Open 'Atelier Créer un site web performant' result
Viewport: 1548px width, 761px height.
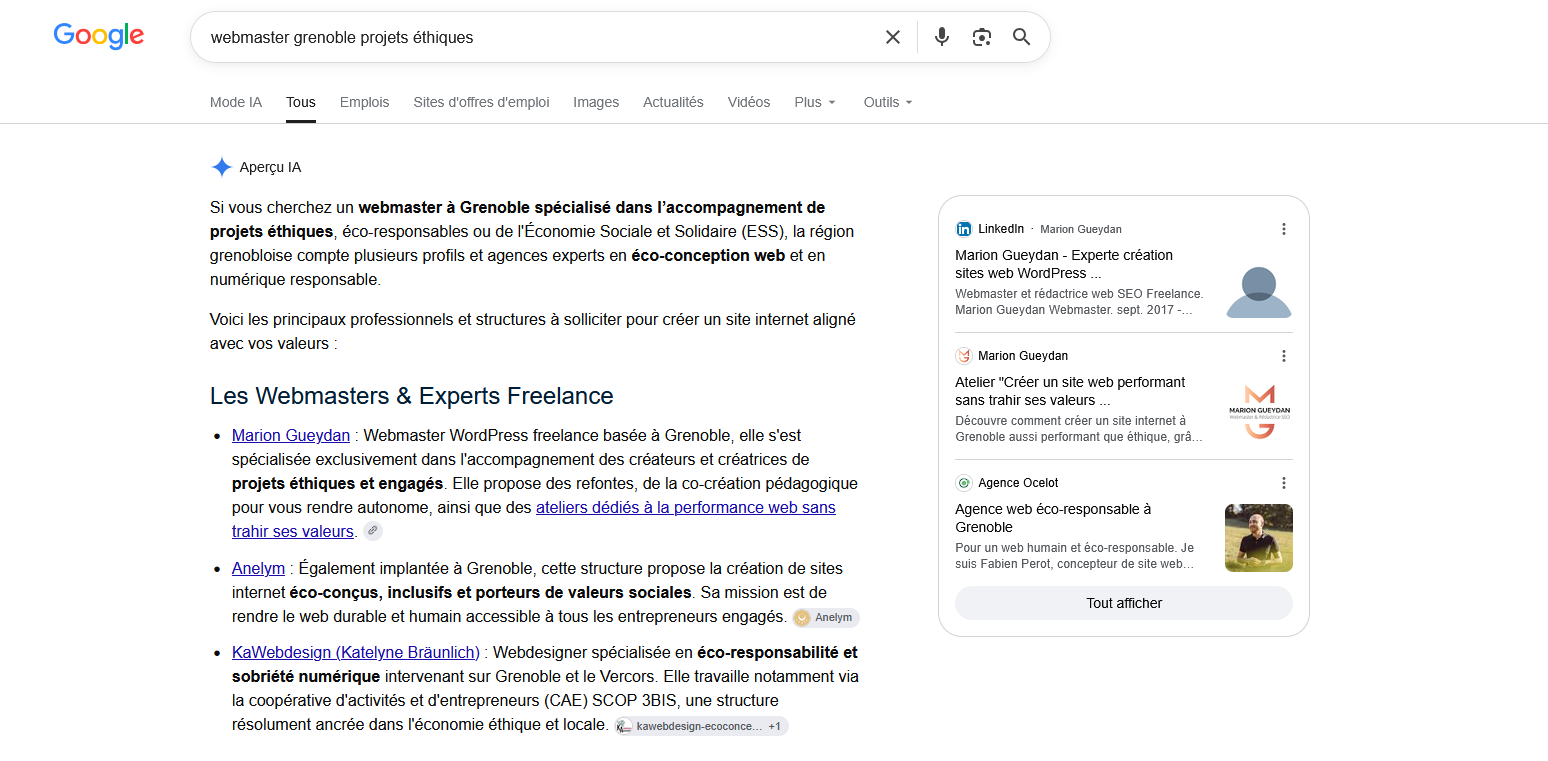pos(1070,391)
